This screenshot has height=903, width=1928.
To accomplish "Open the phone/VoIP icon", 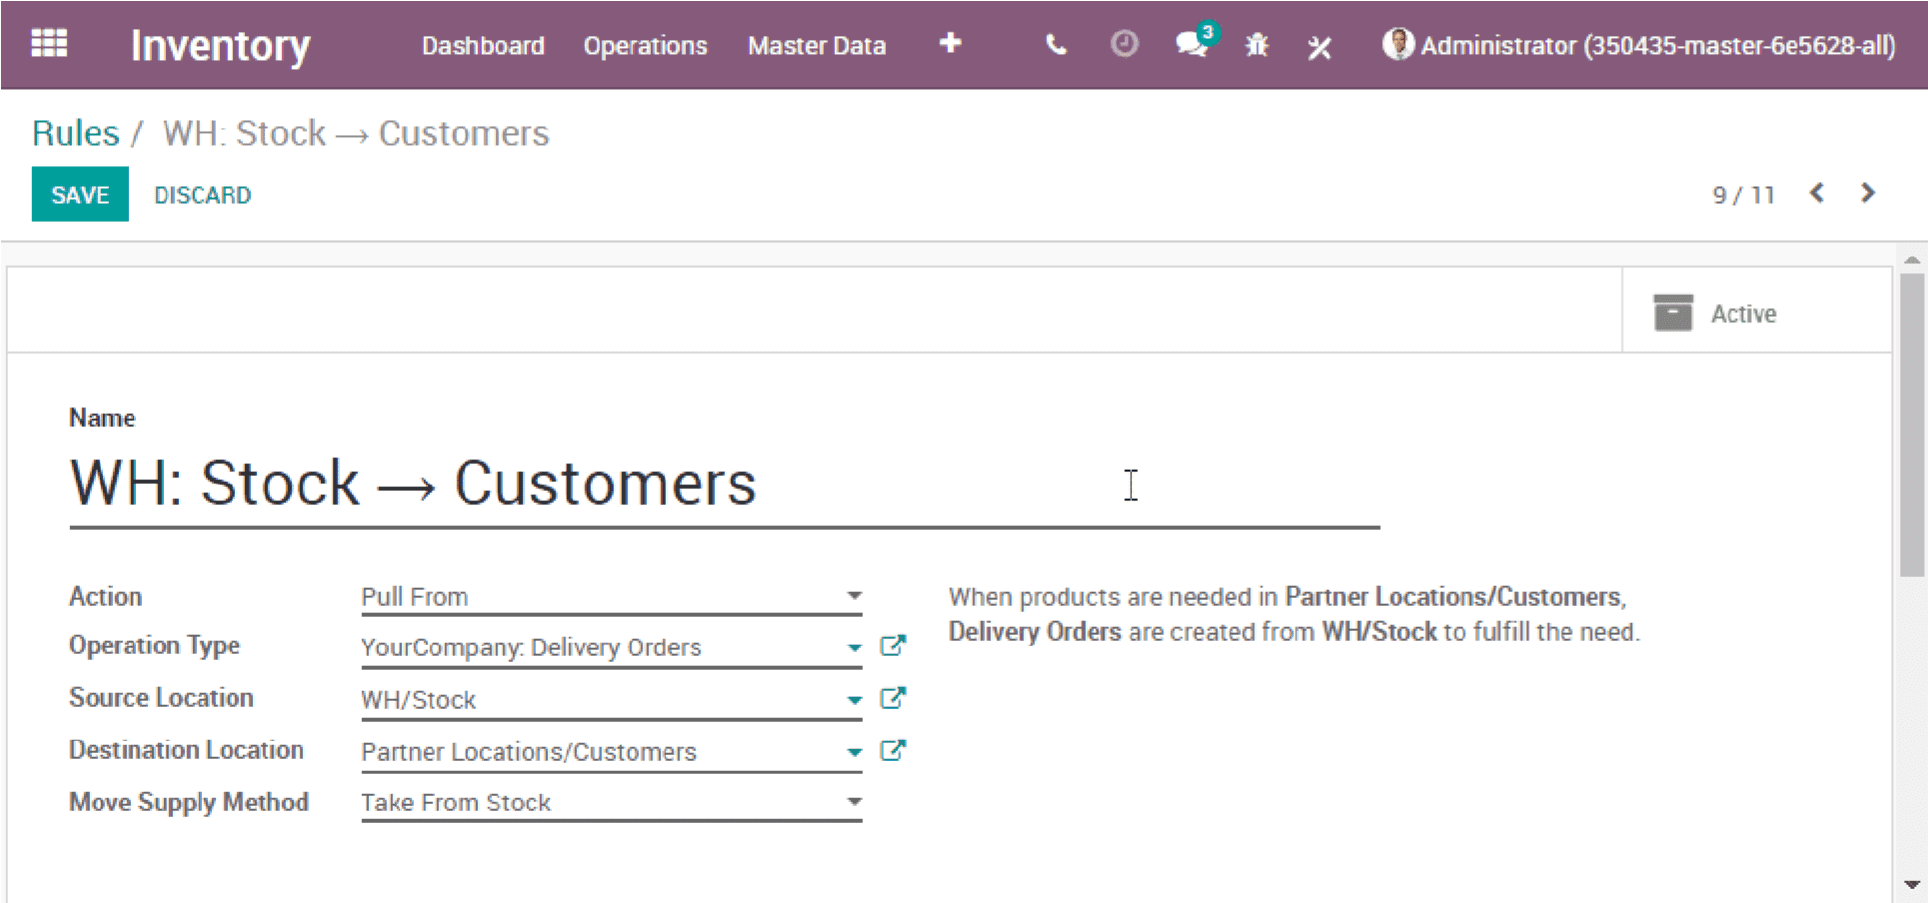I will pos(1055,45).
